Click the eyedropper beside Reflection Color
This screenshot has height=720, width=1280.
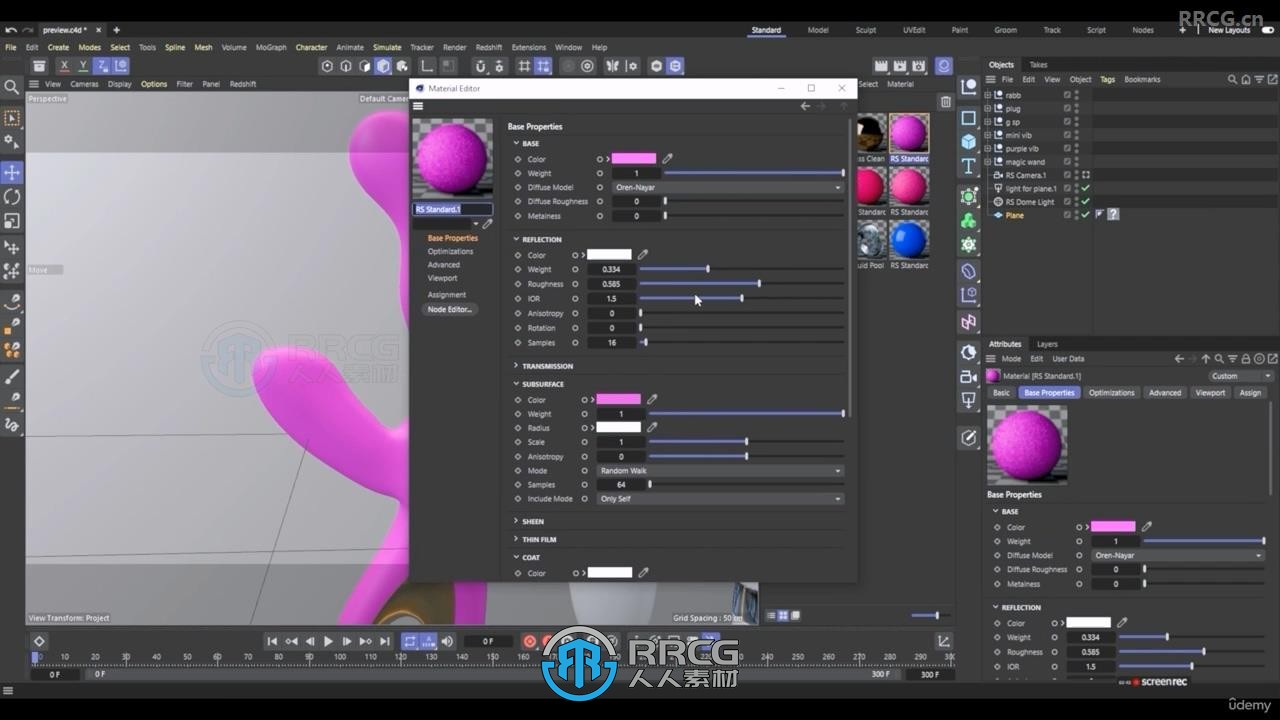(643, 254)
